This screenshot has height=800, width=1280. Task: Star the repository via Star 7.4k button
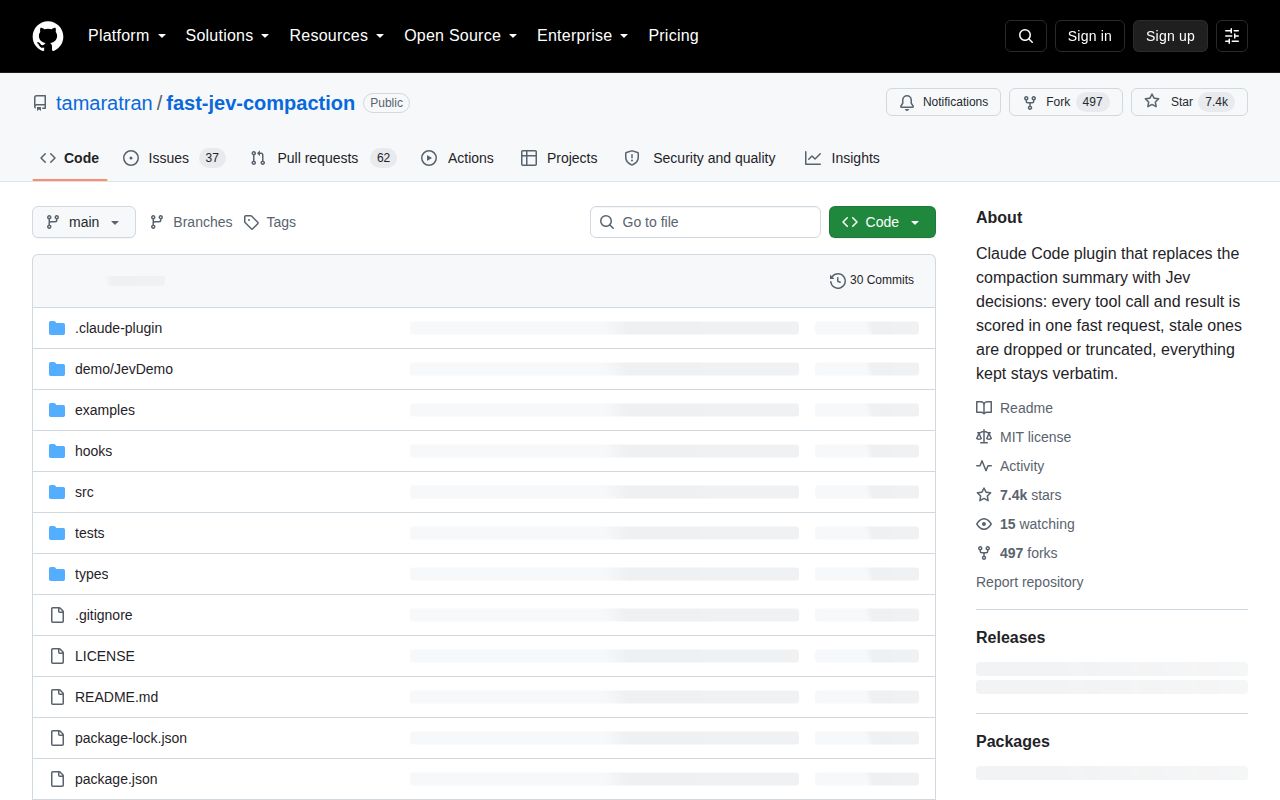tap(1189, 102)
